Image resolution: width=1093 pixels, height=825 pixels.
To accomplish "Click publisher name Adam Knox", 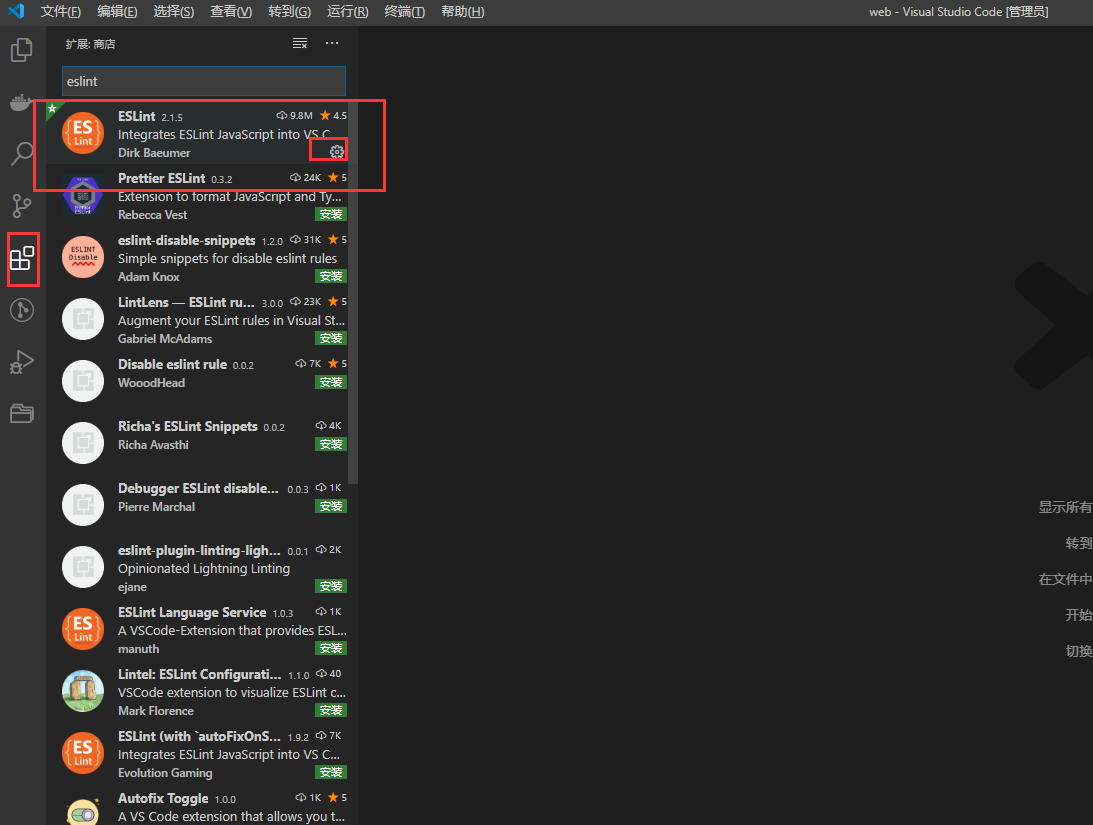I will [x=148, y=277].
